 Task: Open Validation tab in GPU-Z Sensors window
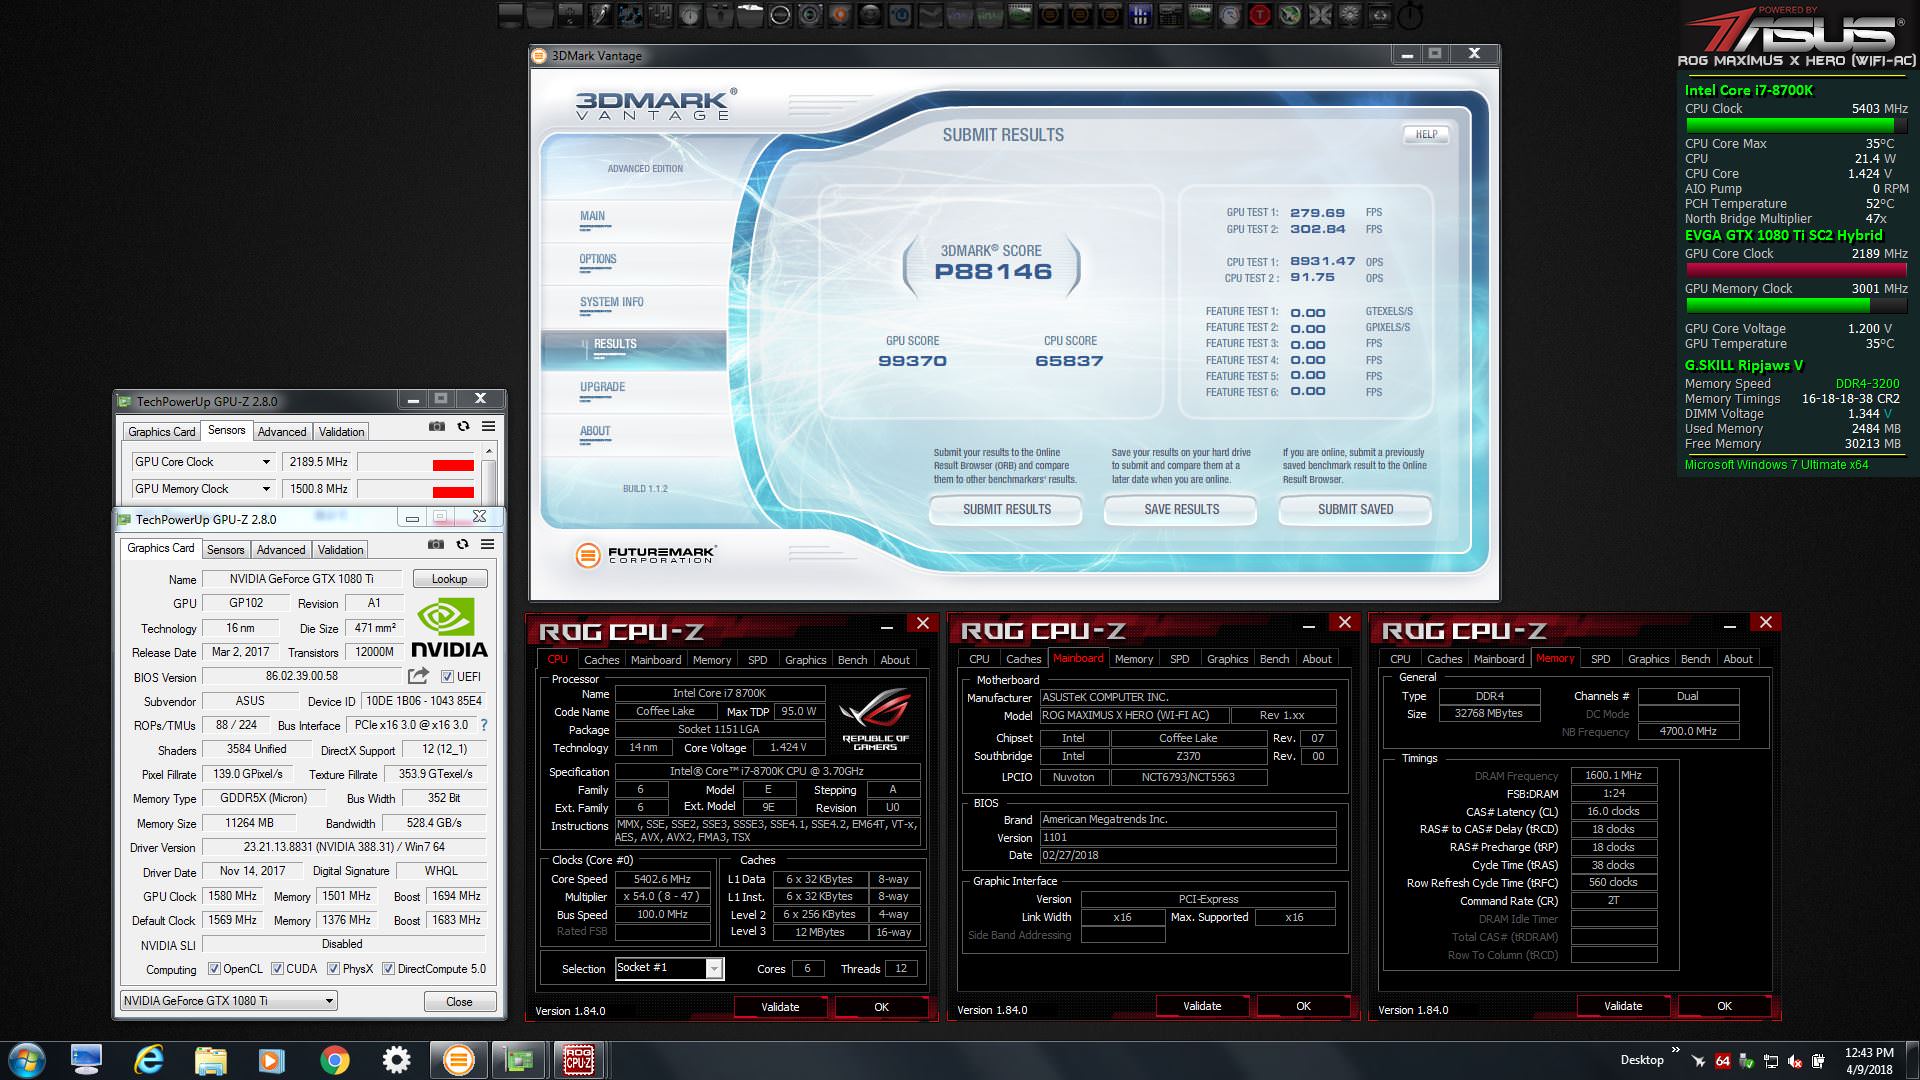[x=341, y=432]
